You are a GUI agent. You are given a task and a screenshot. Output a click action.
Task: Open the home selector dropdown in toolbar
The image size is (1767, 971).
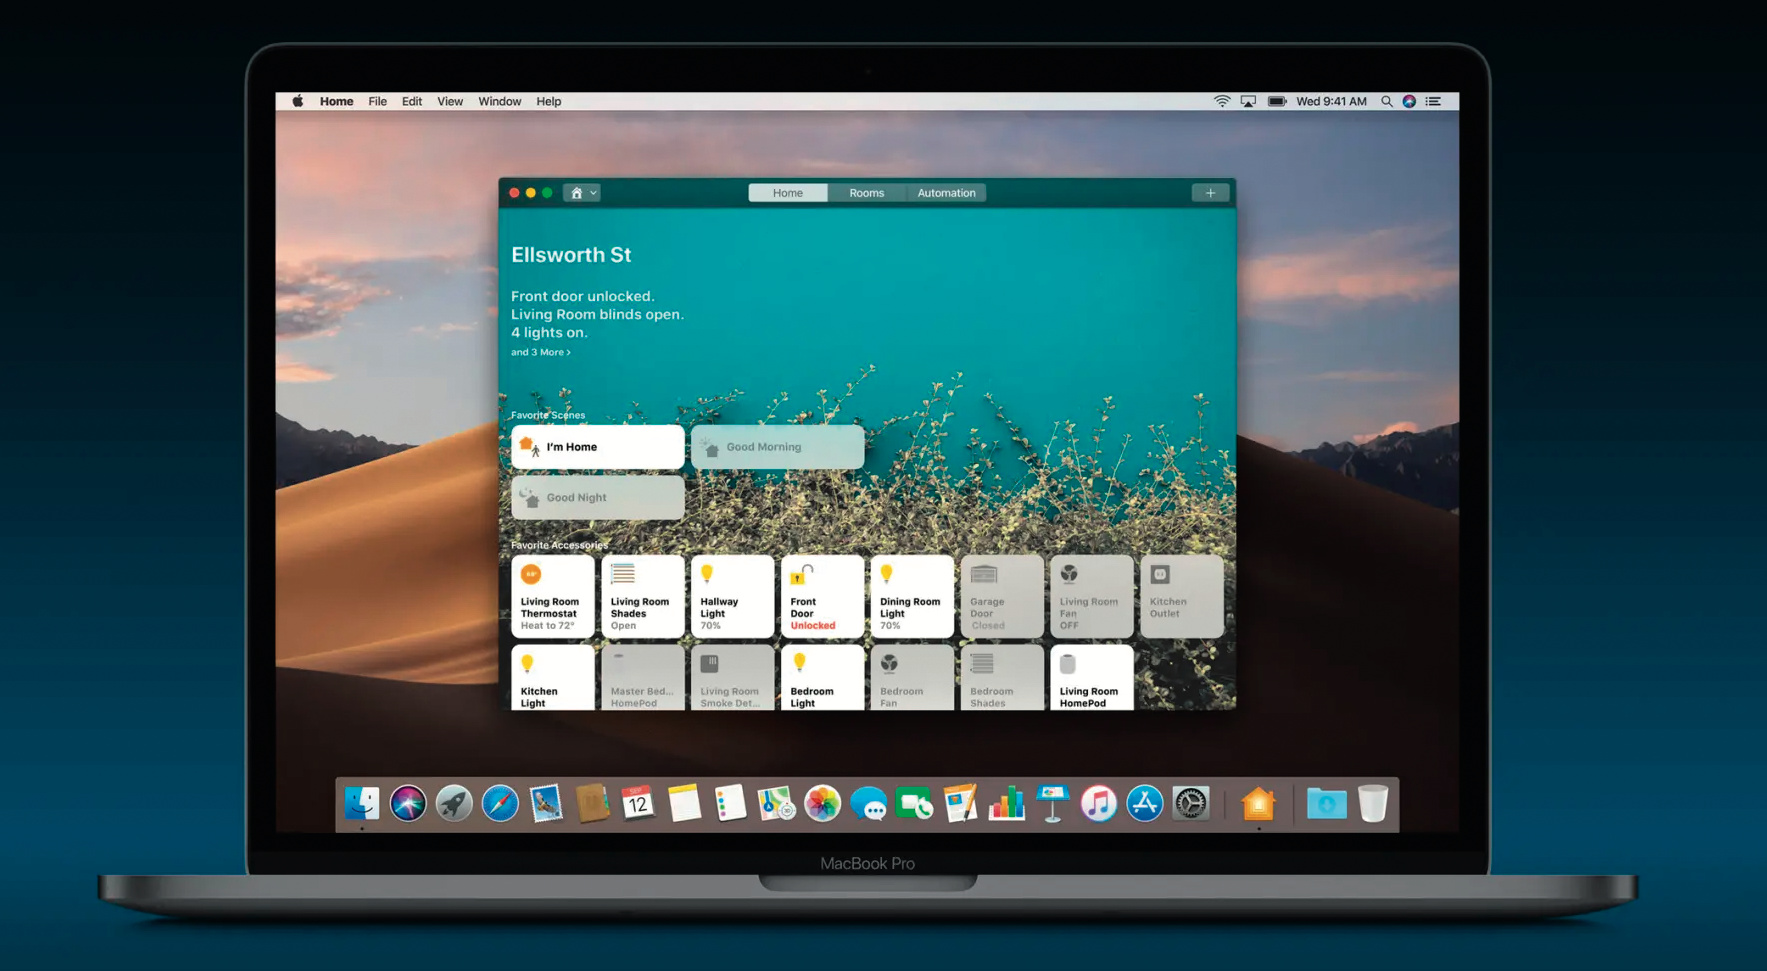point(582,193)
